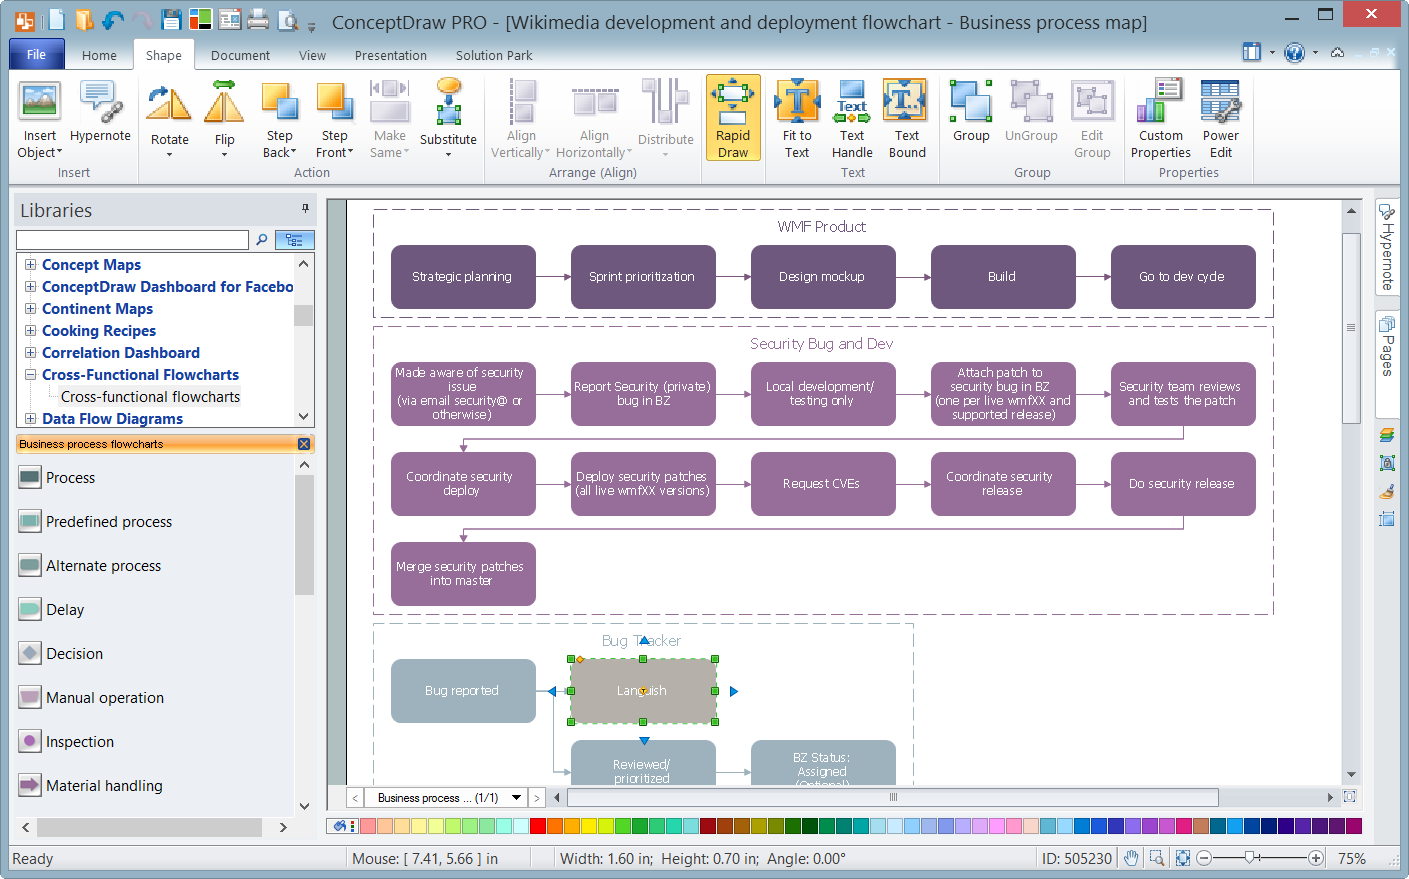This screenshot has width=1409, height=879.
Task: Select the Text Handle tool
Action: 852,118
